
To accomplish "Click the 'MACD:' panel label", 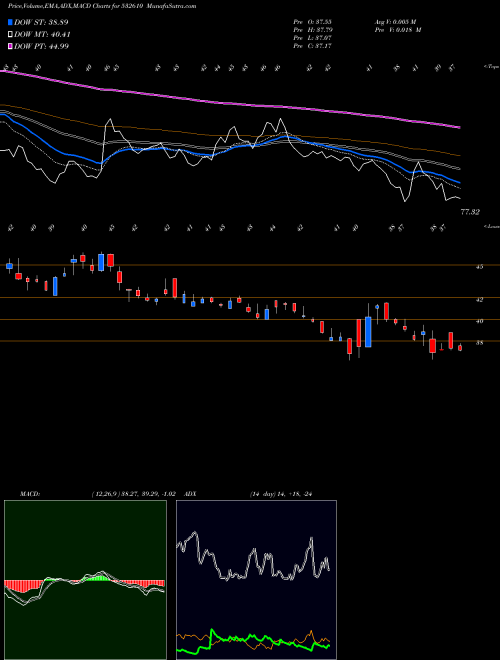I will pyautogui.click(x=29, y=494).
